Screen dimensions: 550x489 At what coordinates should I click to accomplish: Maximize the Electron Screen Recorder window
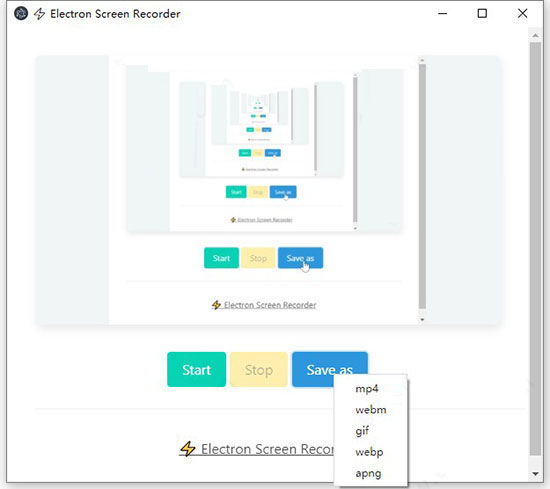click(482, 14)
